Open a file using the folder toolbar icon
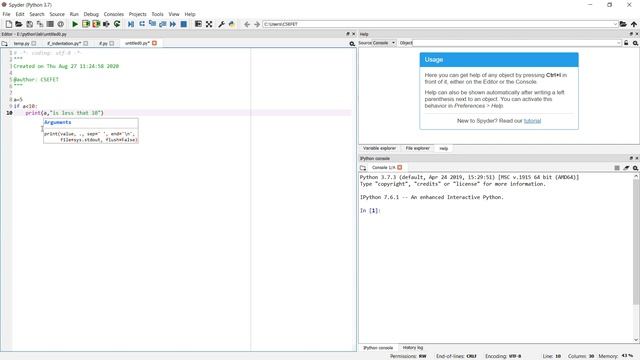Viewport: 640px width, 360px height. tap(19, 24)
